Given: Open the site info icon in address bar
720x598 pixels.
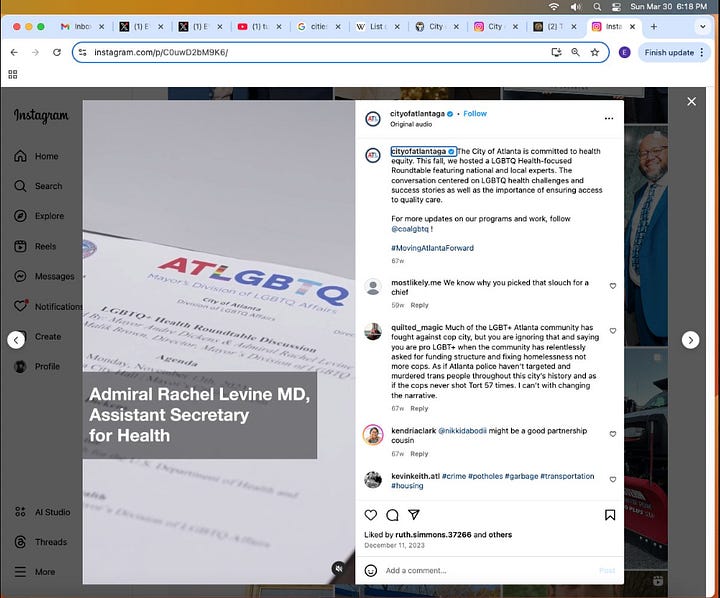Looking at the screenshot, I should click(83, 52).
